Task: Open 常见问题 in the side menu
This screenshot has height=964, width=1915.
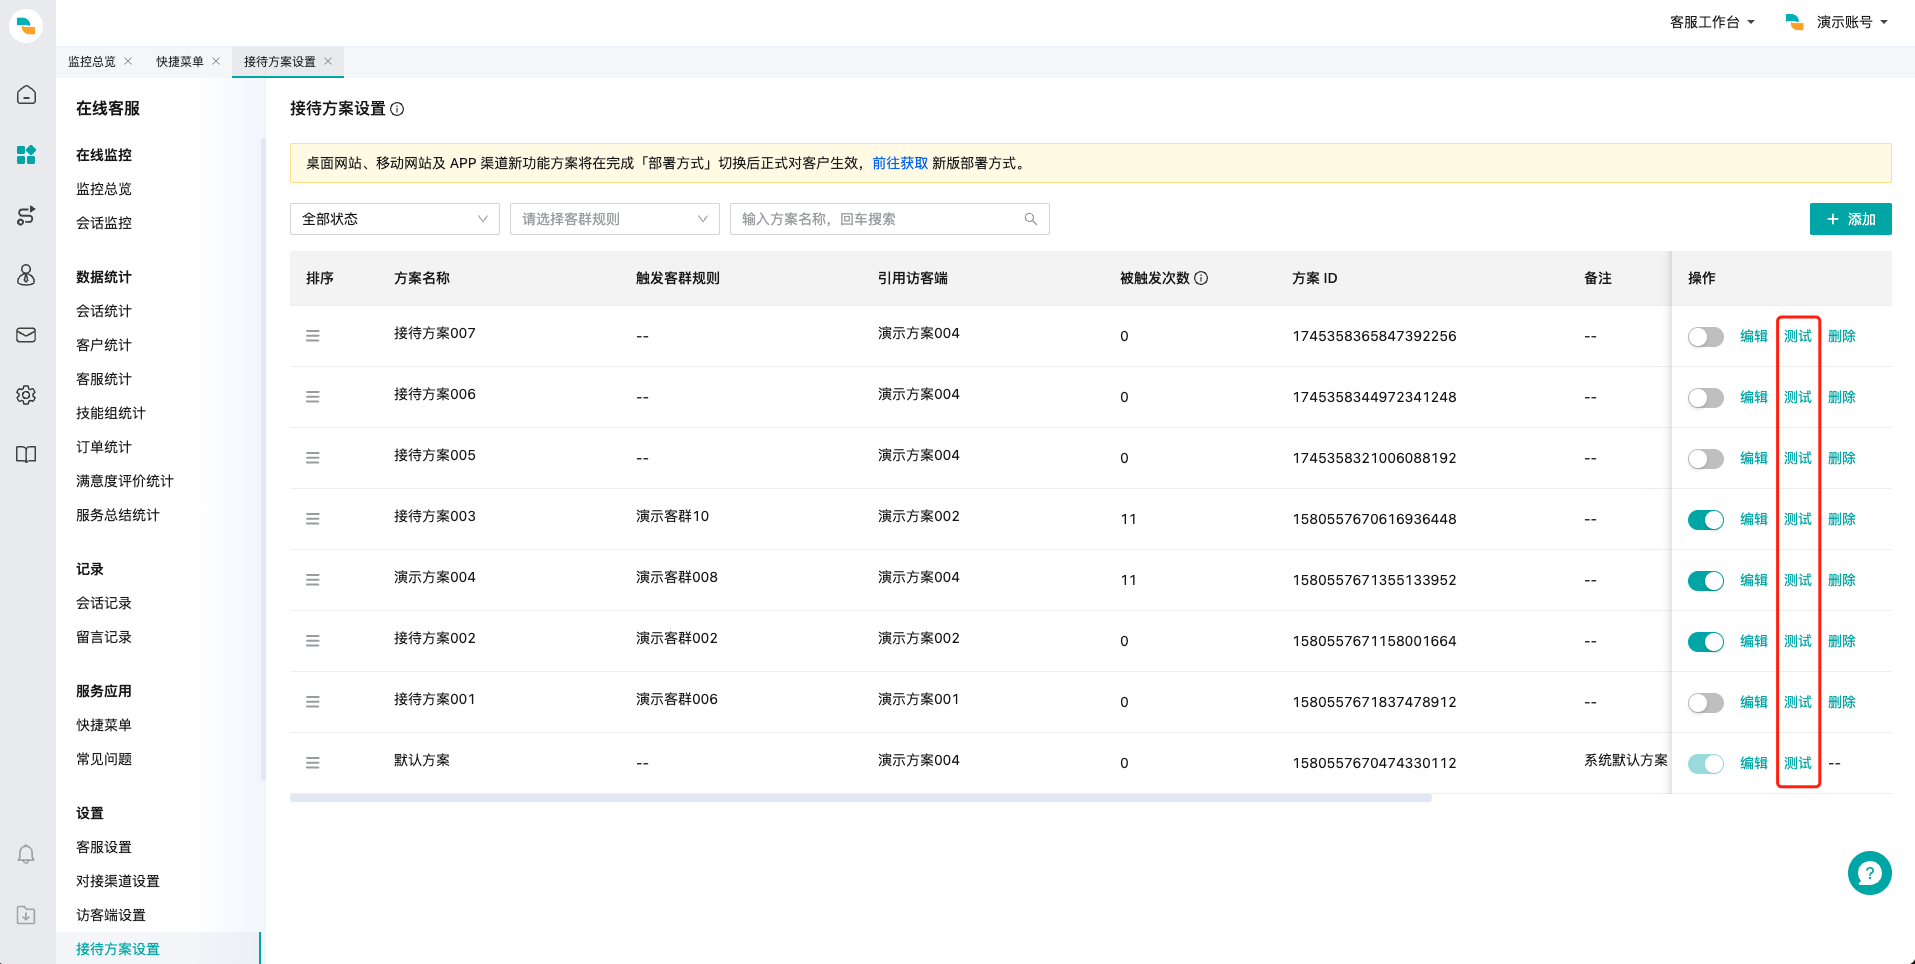Action: pos(104,759)
